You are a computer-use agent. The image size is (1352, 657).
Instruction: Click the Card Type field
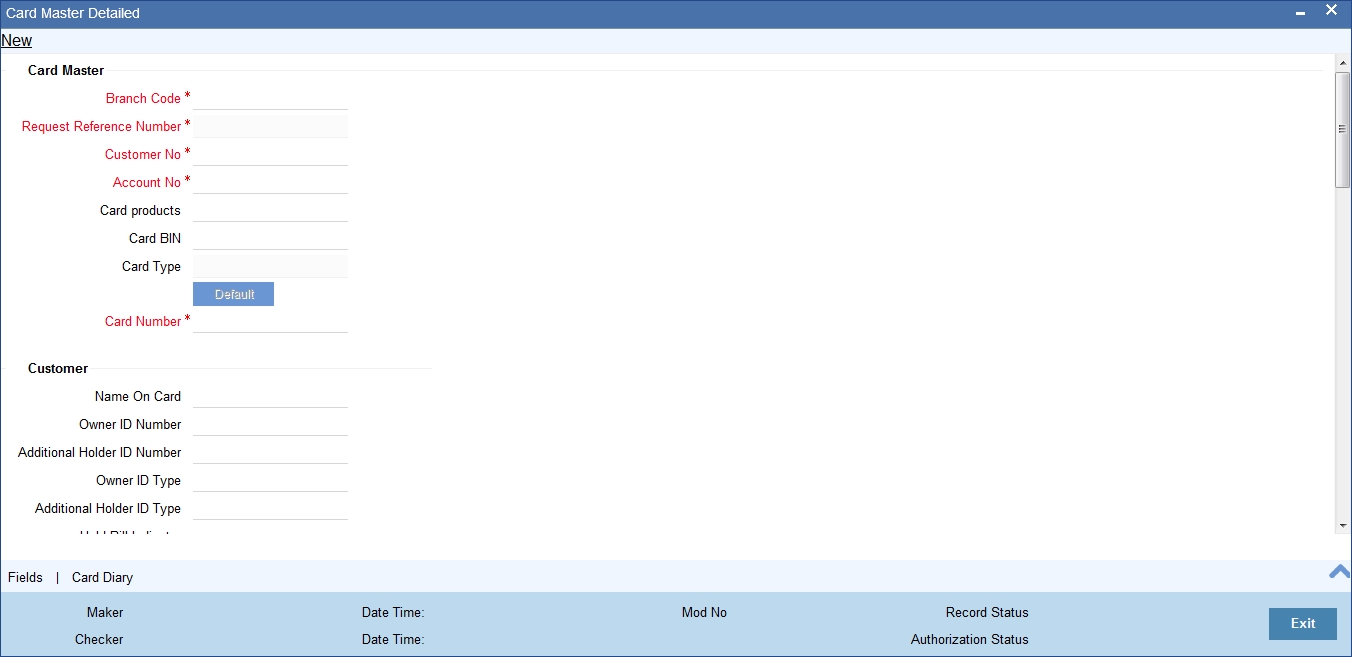tap(270, 266)
